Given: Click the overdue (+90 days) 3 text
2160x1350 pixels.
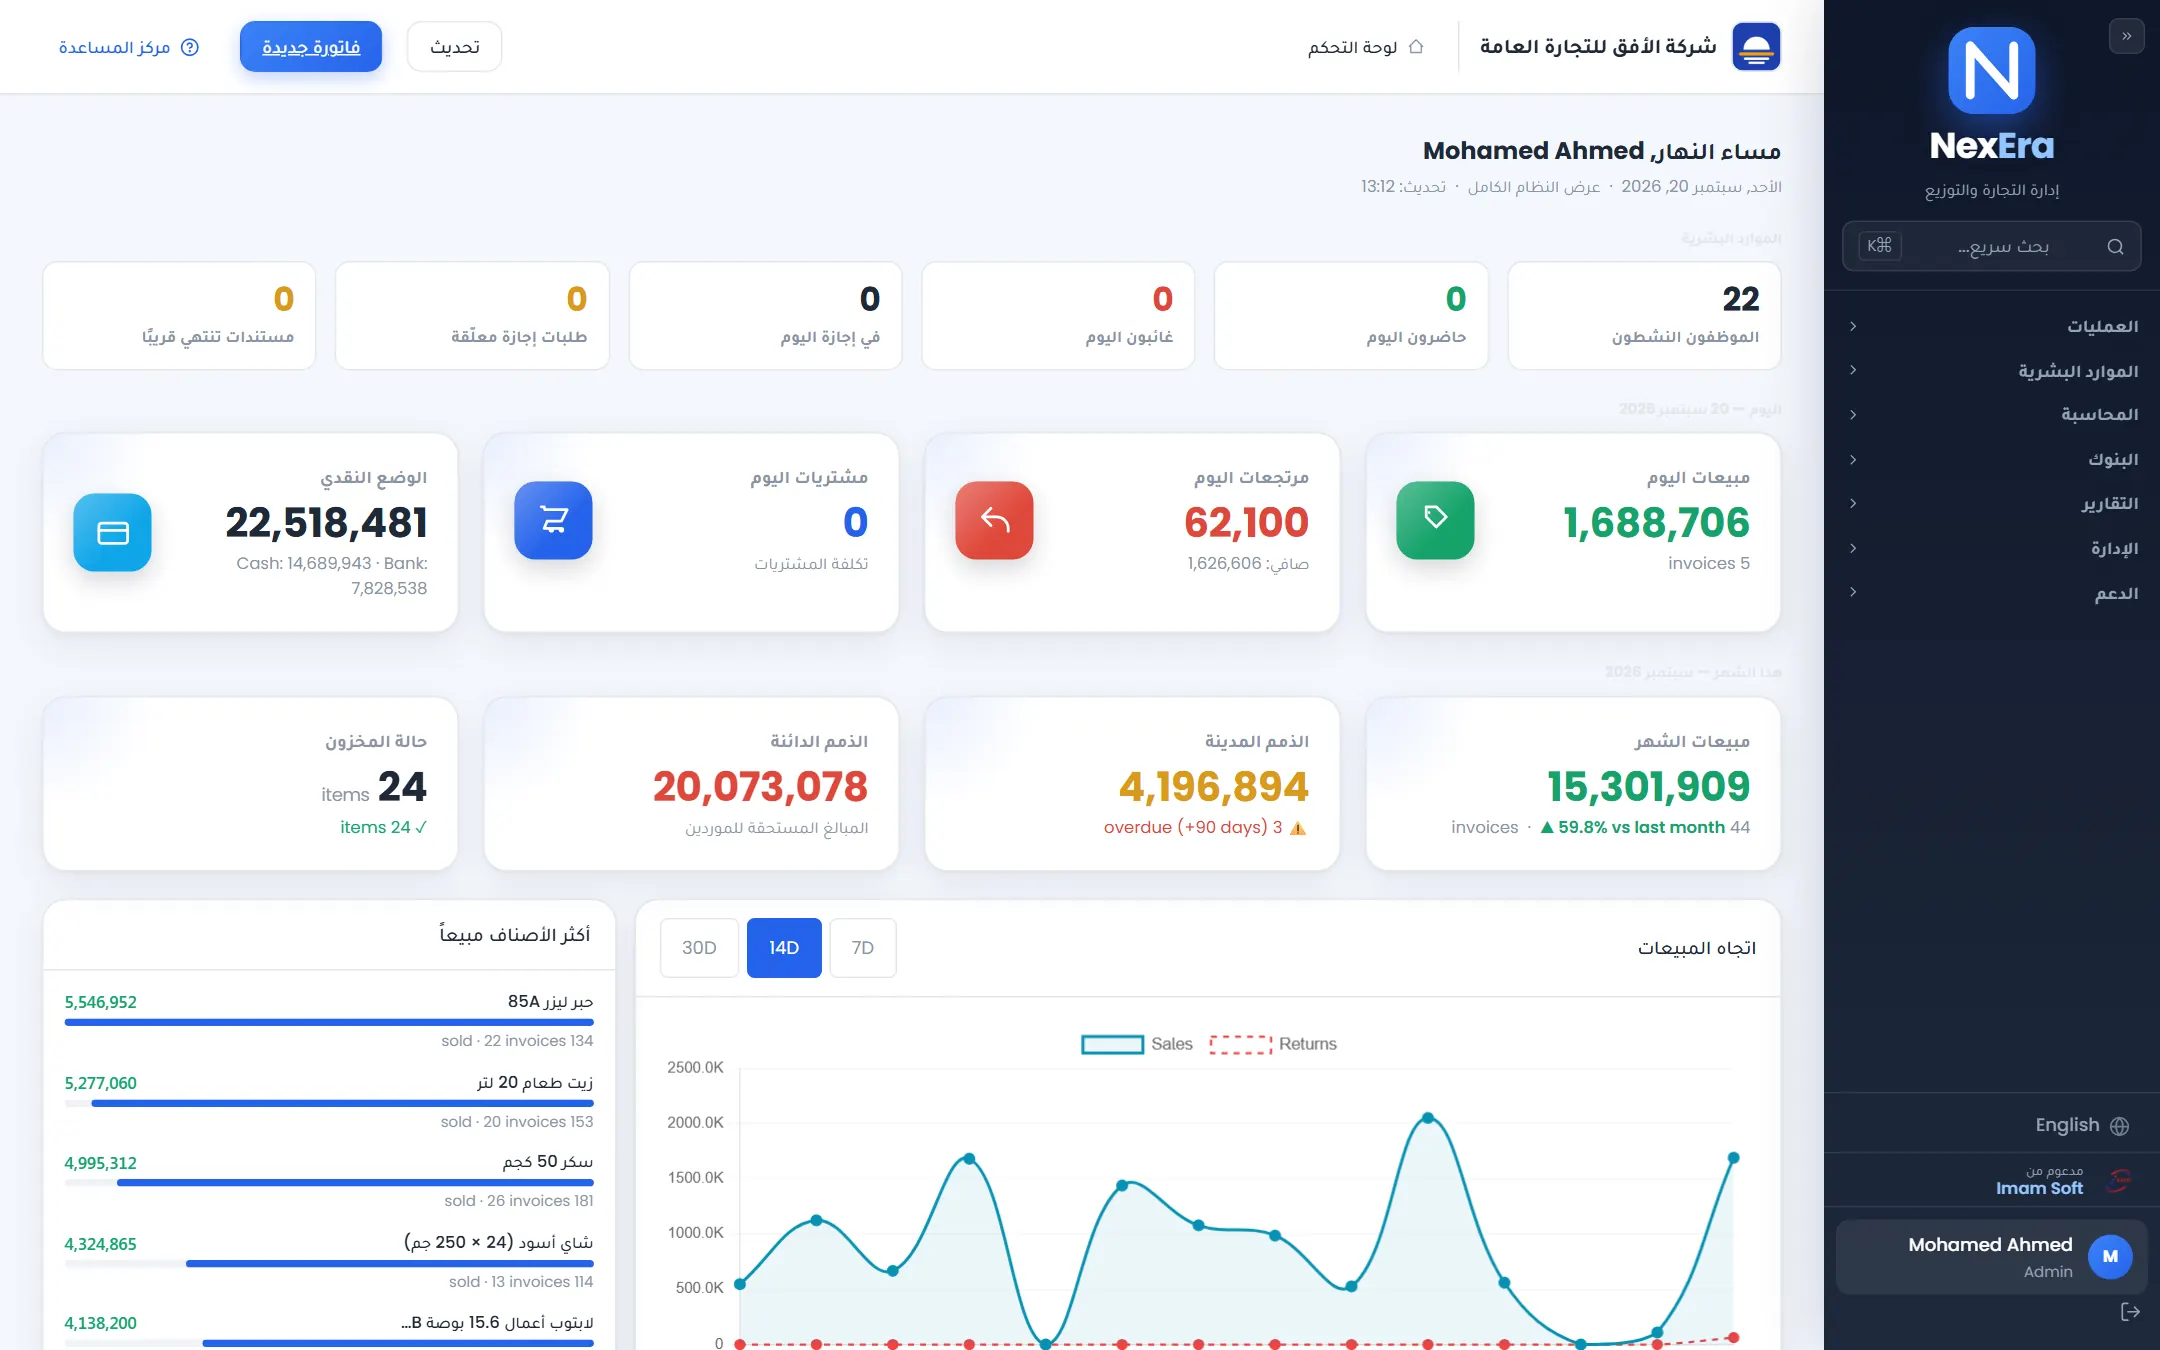Looking at the screenshot, I should click(x=1193, y=827).
